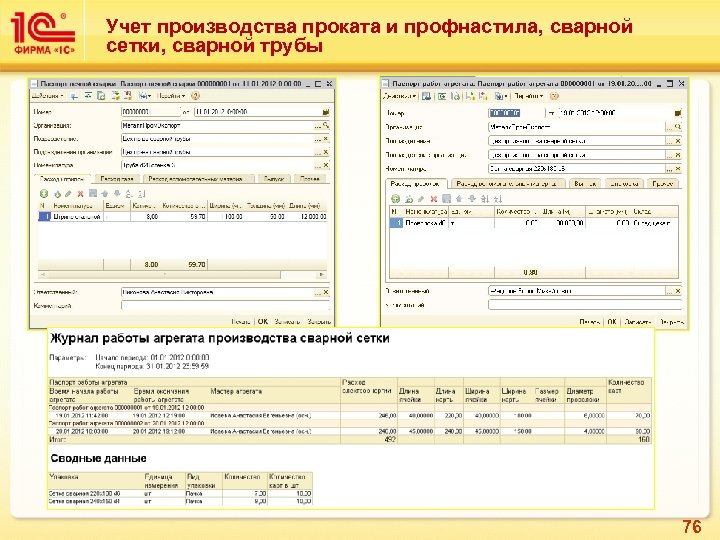Open the Действия menu in left window

pyautogui.click(x=48, y=96)
